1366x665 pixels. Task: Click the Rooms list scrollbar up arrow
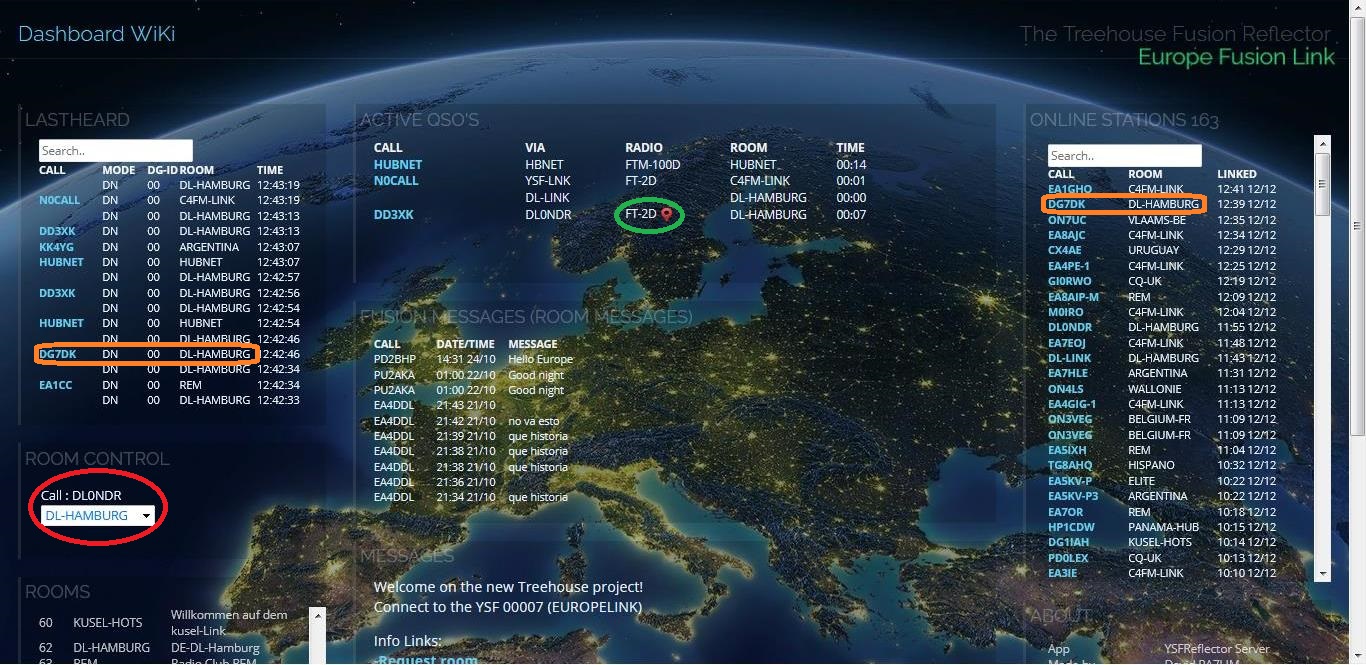317,614
